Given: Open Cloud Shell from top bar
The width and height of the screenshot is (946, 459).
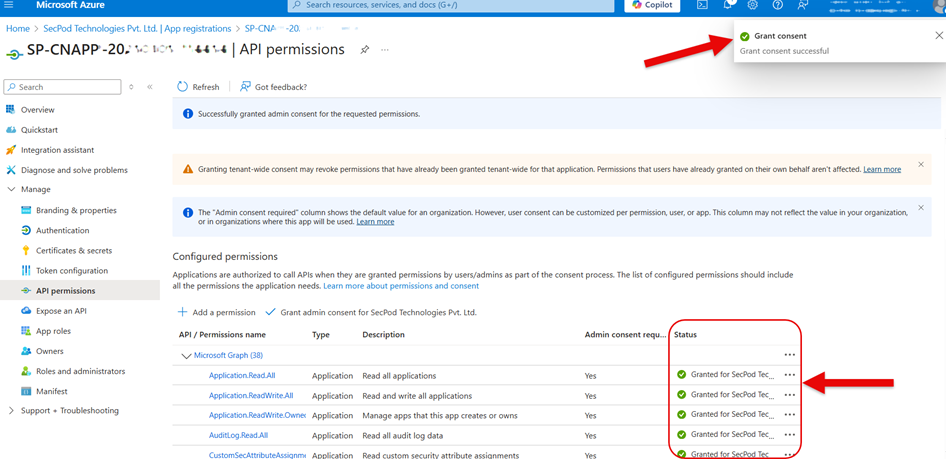Looking at the screenshot, I should pos(702,5).
